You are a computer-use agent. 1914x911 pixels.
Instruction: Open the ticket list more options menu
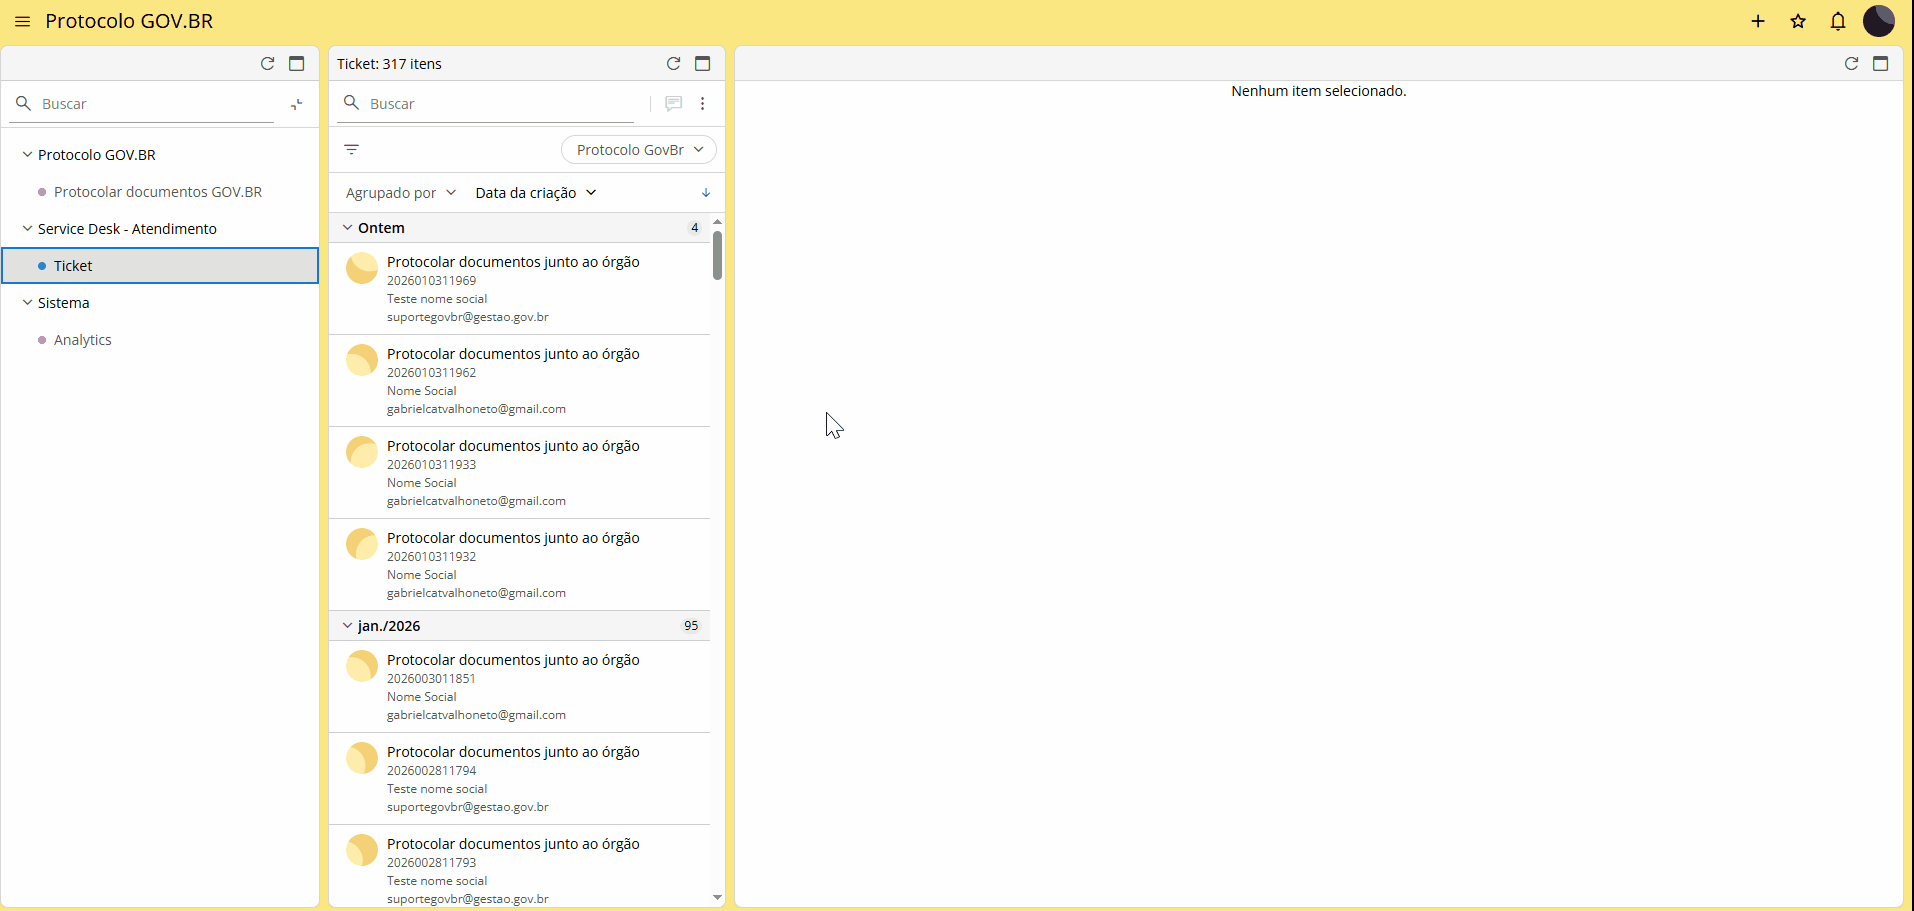pyautogui.click(x=702, y=103)
